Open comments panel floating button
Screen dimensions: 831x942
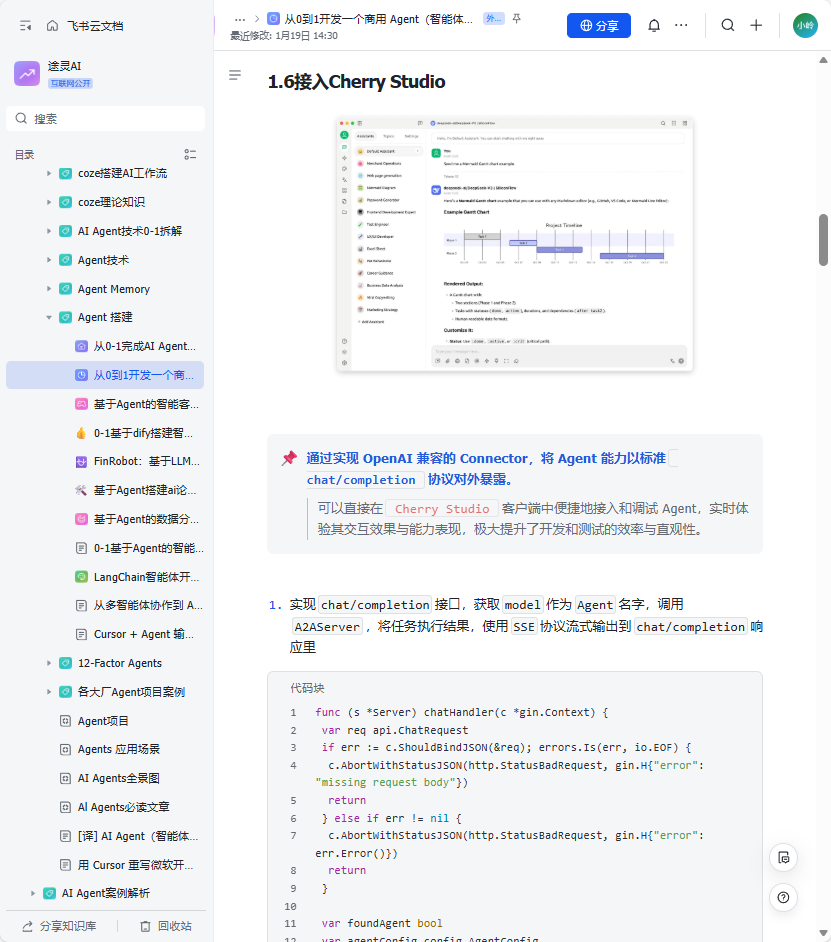point(784,857)
